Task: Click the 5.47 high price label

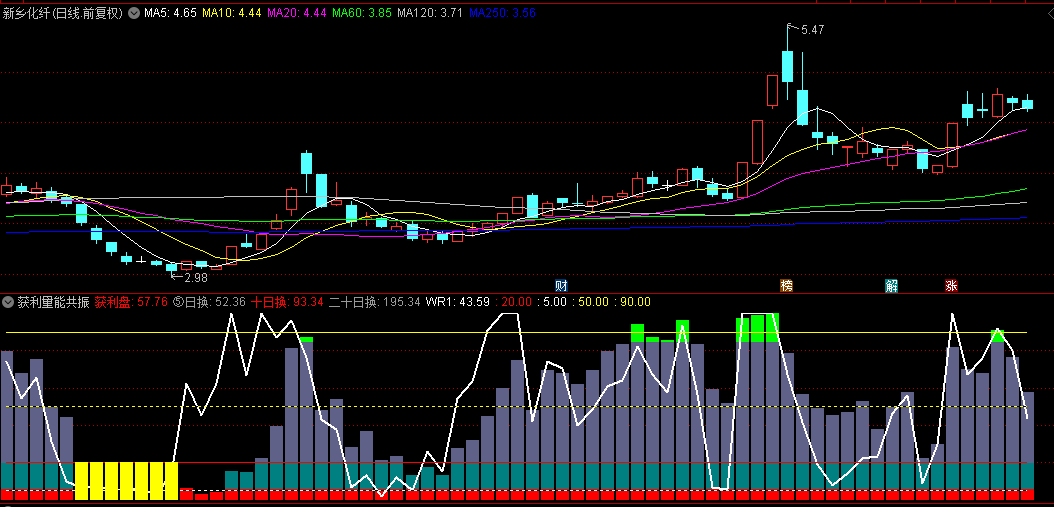Action: pyautogui.click(x=812, y=30)
